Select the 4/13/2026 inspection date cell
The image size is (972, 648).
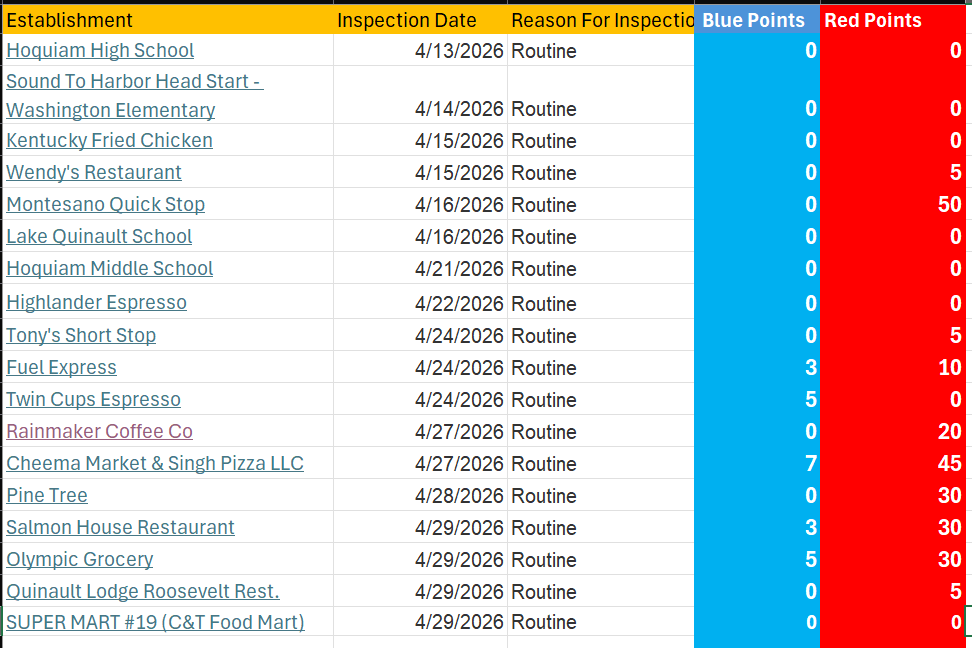tap(420, 50)
